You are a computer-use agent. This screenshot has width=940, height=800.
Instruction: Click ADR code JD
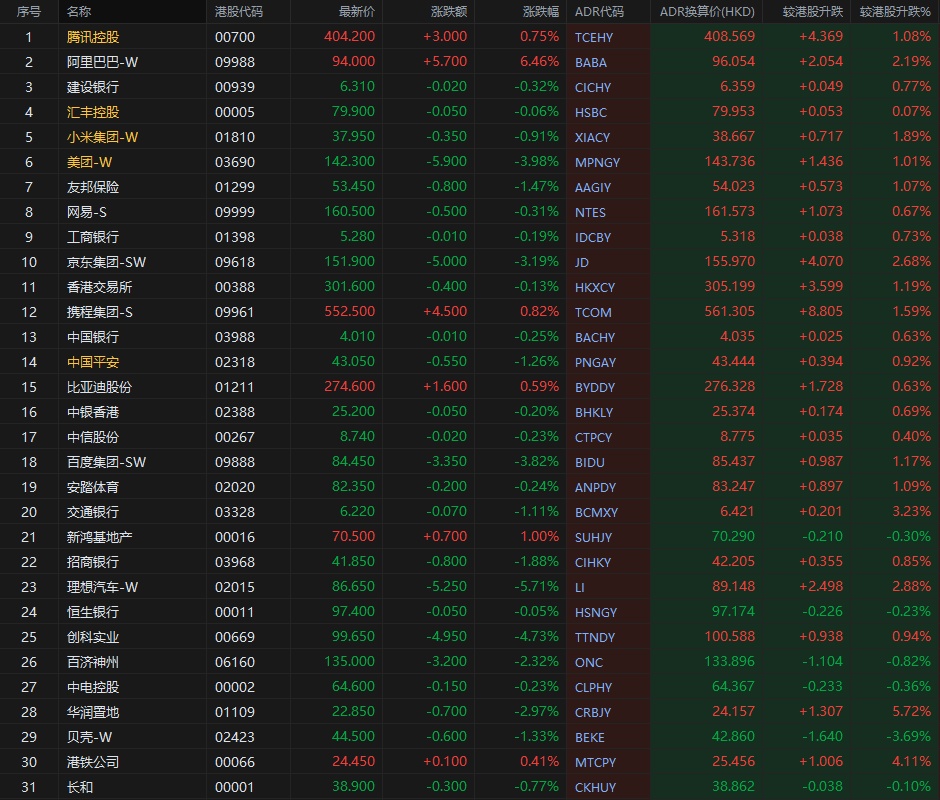(x=582, y=263)
